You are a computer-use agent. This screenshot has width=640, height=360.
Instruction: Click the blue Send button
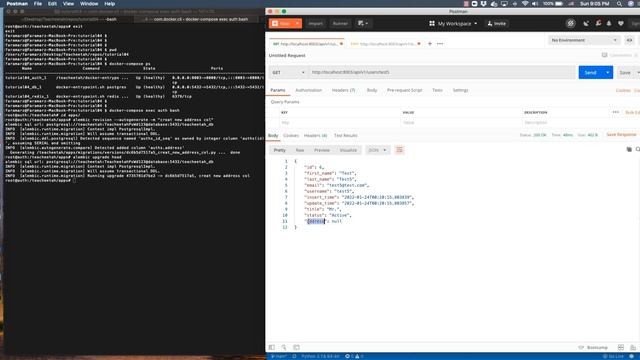(591, 72)
